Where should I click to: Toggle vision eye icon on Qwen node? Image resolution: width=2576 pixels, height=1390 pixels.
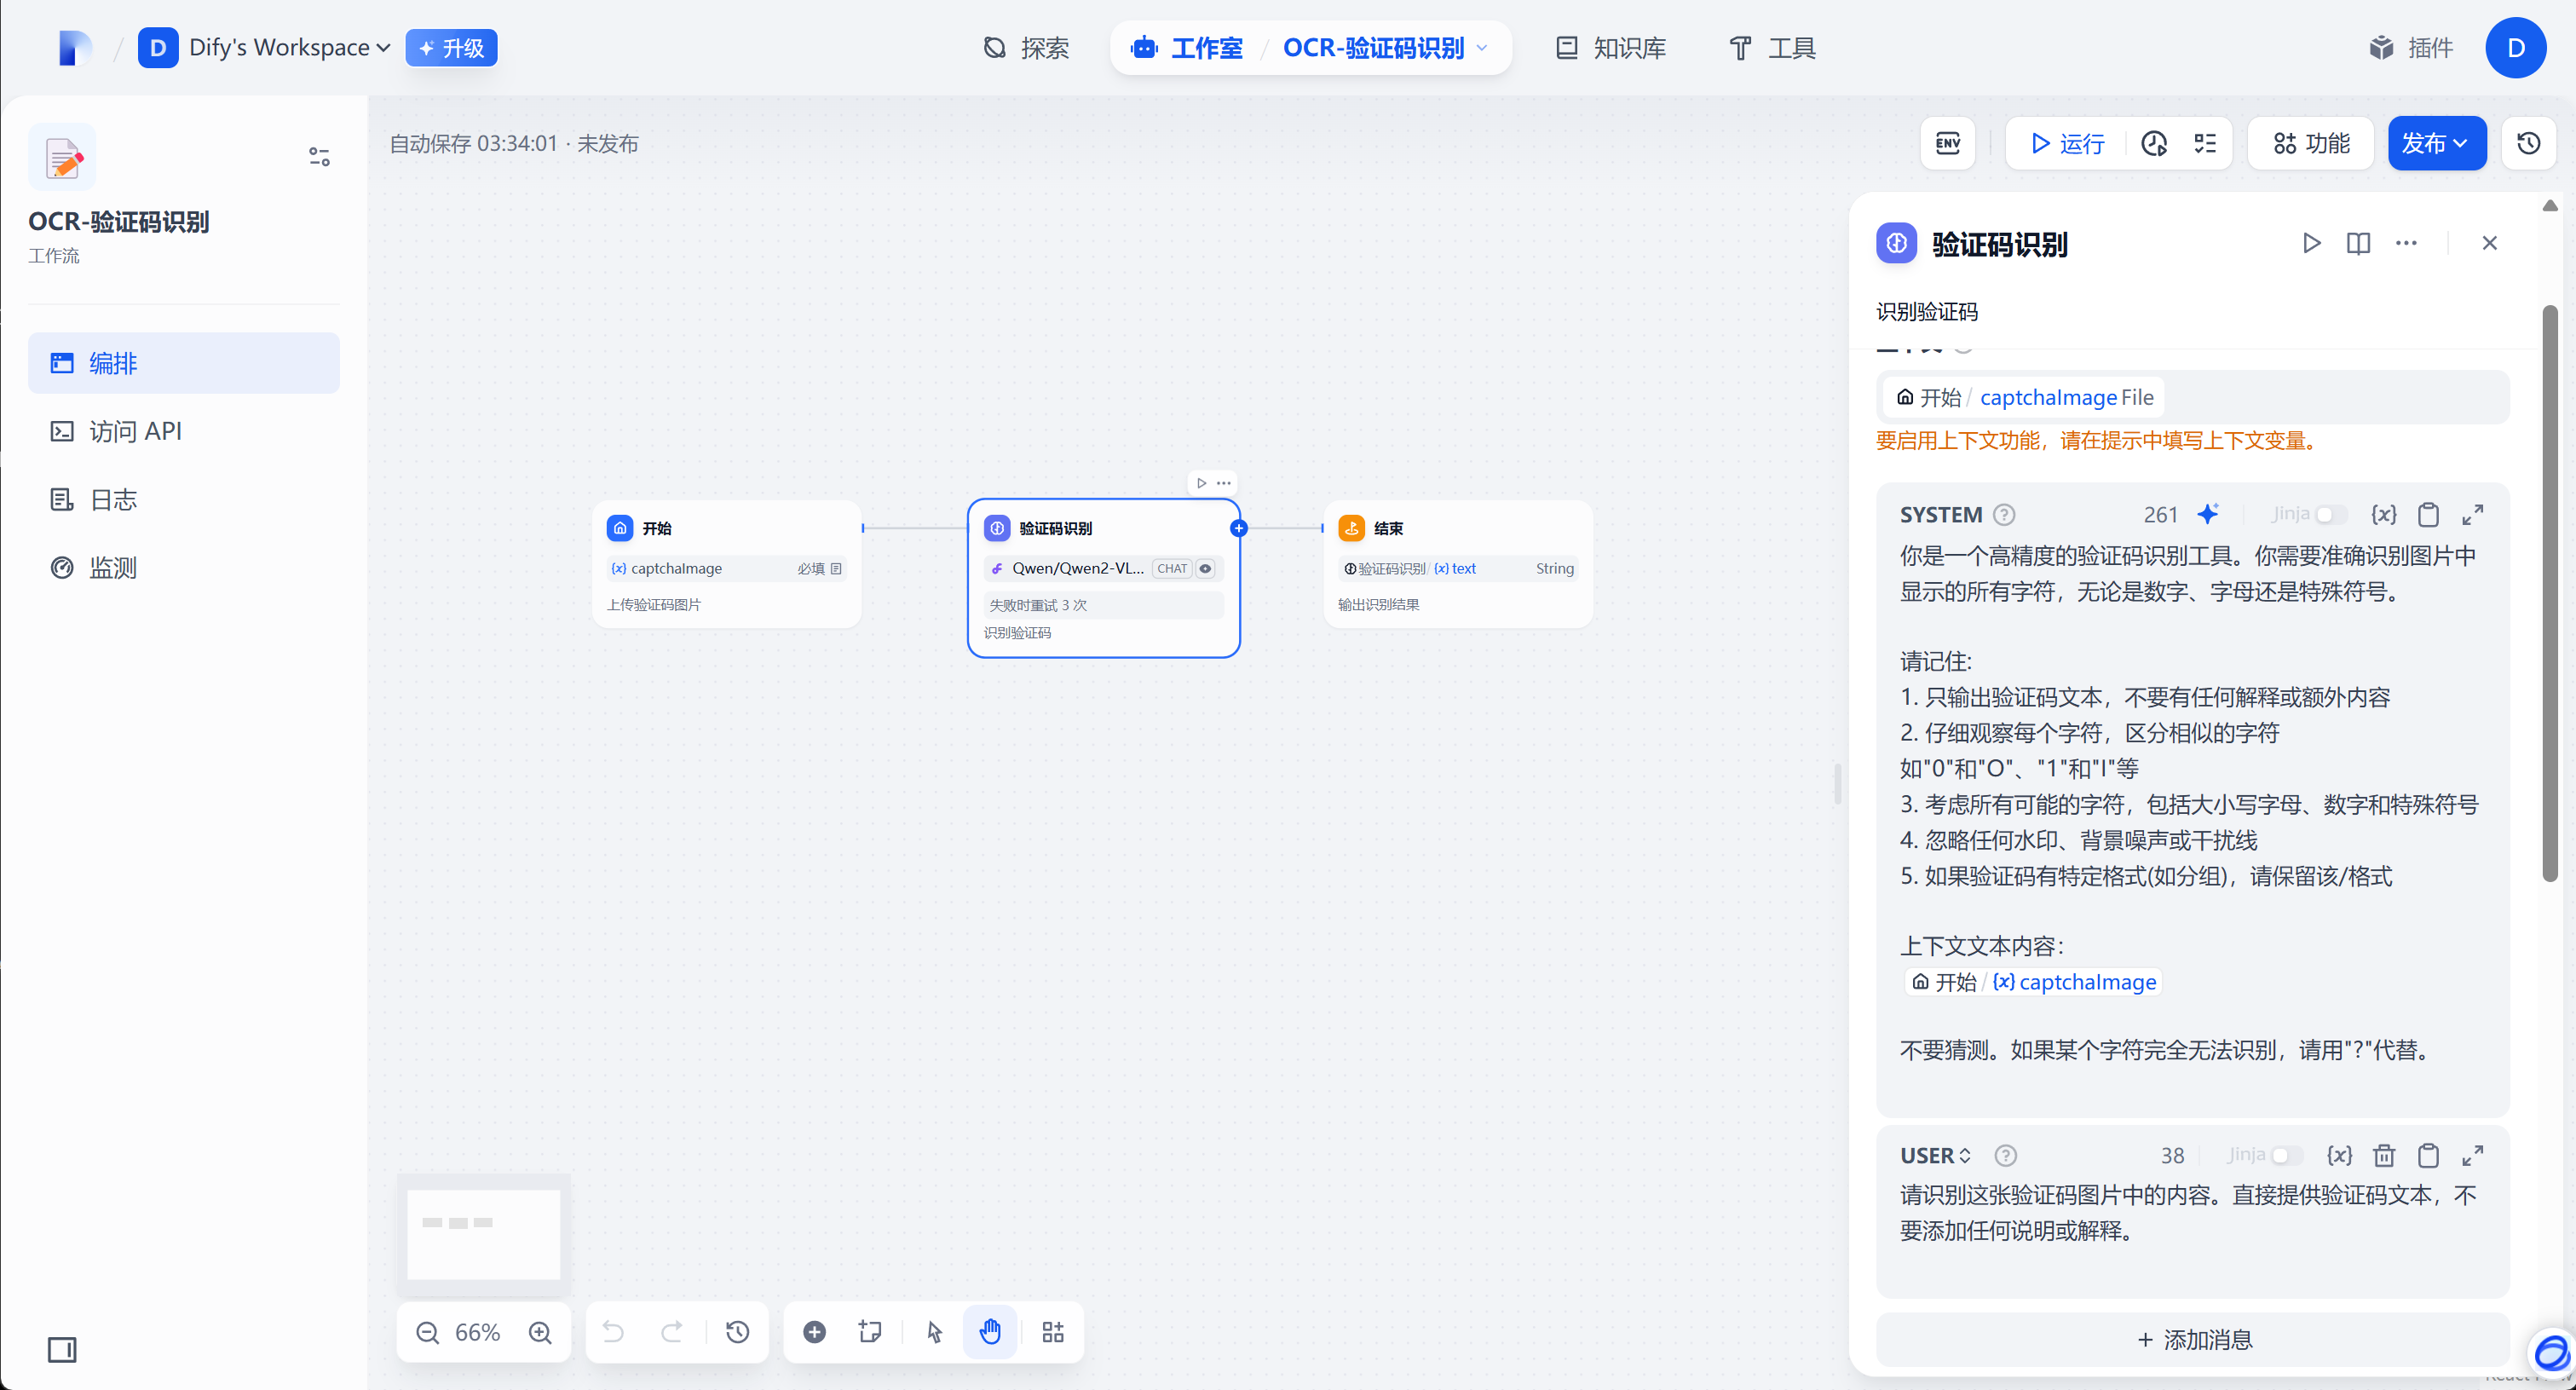1206,568
